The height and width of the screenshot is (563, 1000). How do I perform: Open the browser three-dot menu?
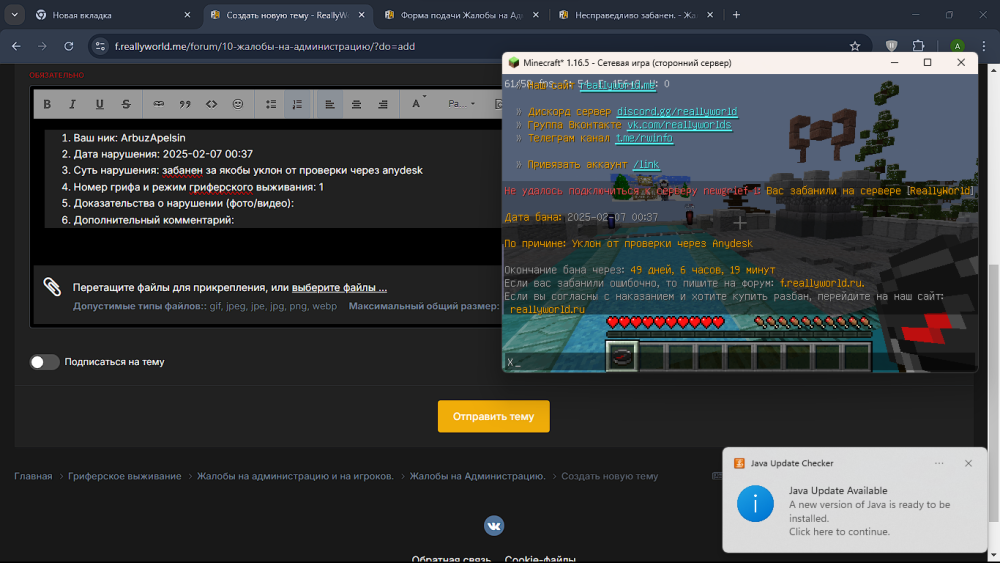[x=984, y=46]
